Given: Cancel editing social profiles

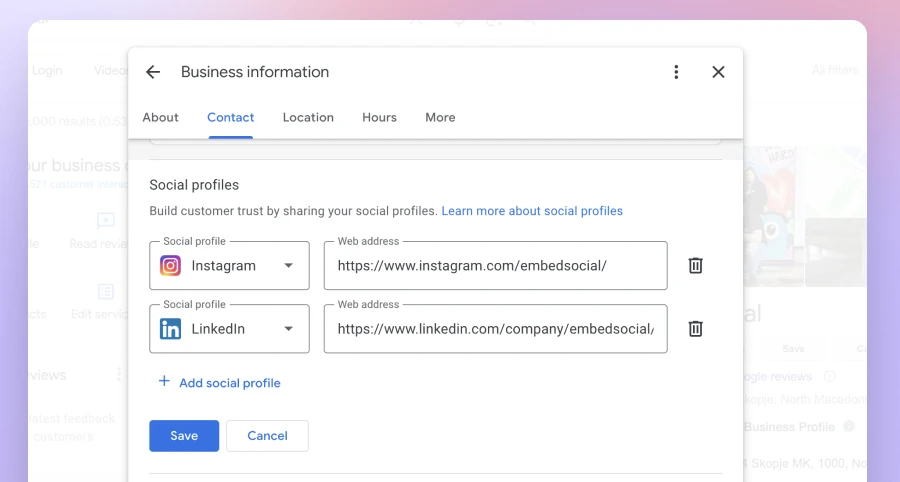Looking at the screenshot, I should 267,436.
